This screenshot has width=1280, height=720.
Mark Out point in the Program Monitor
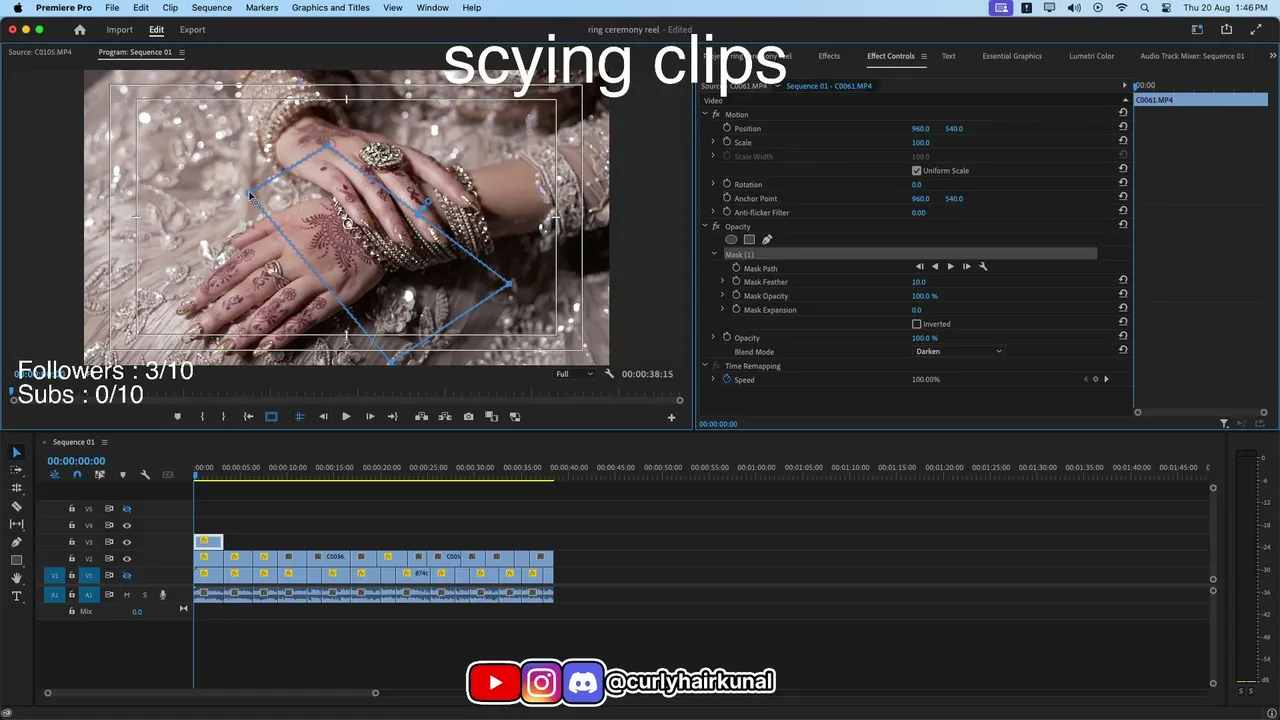[223, 417]
